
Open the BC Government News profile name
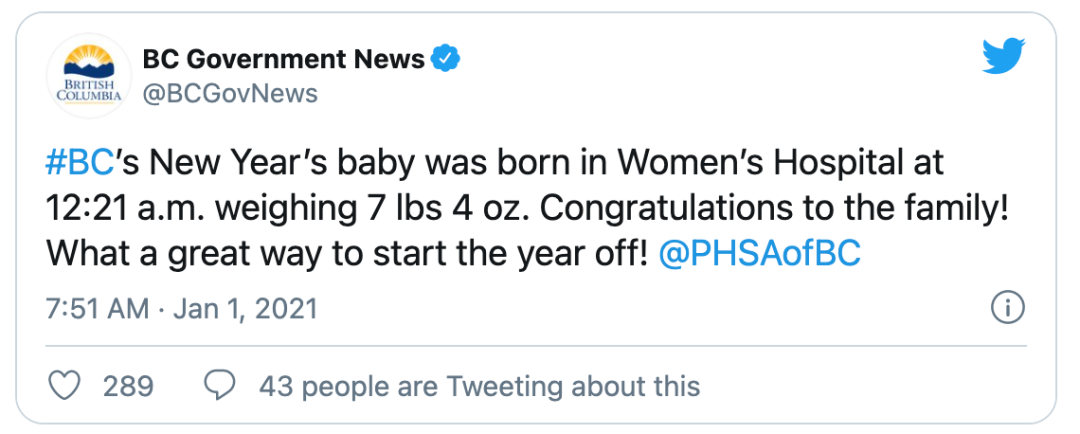(284, 60)
